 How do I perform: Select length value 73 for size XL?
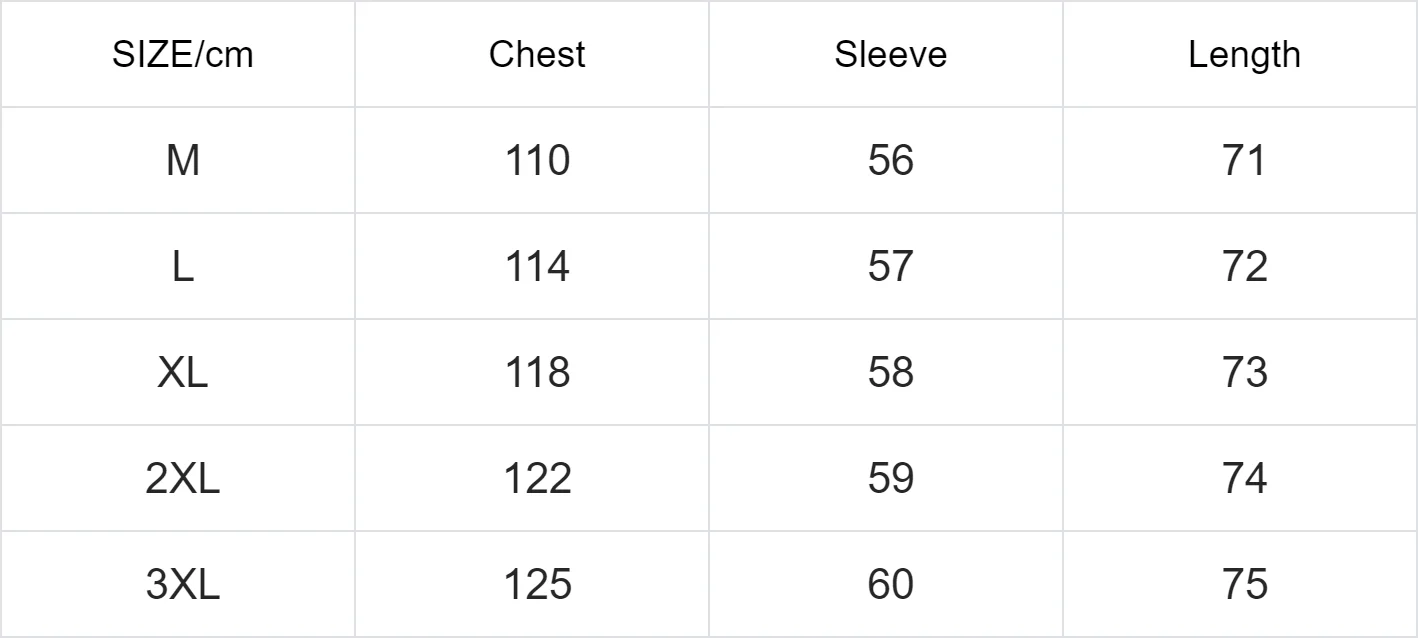[x=1245, y=372]
